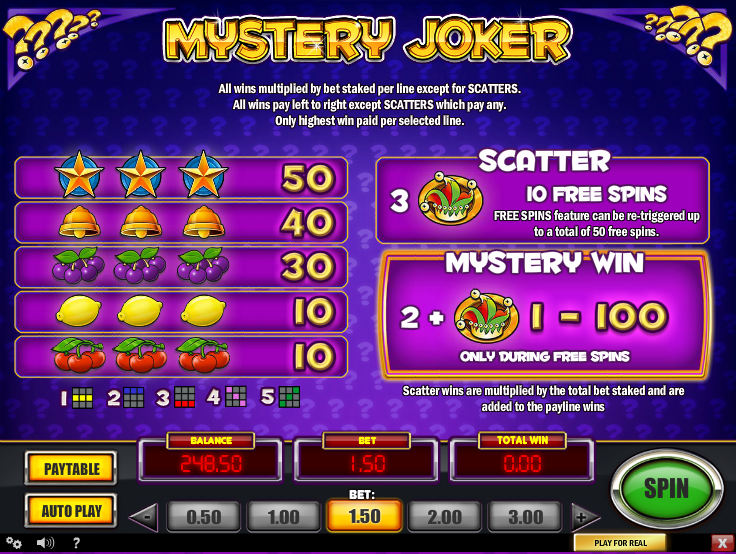Mute the game sound speaker icon
Viewport: 736px width, 554px height.
tap(46, 543)
